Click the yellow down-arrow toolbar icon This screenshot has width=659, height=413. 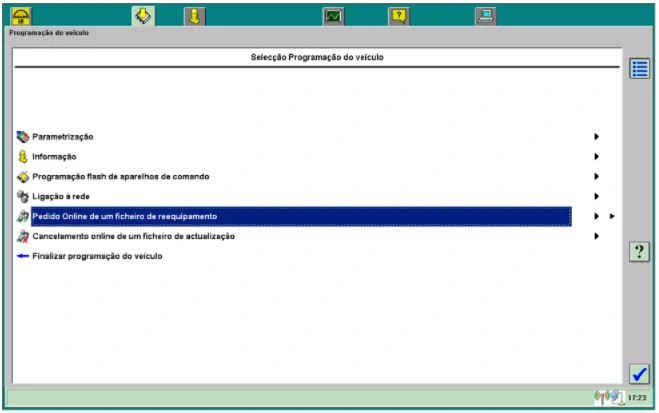click(194, 15)
